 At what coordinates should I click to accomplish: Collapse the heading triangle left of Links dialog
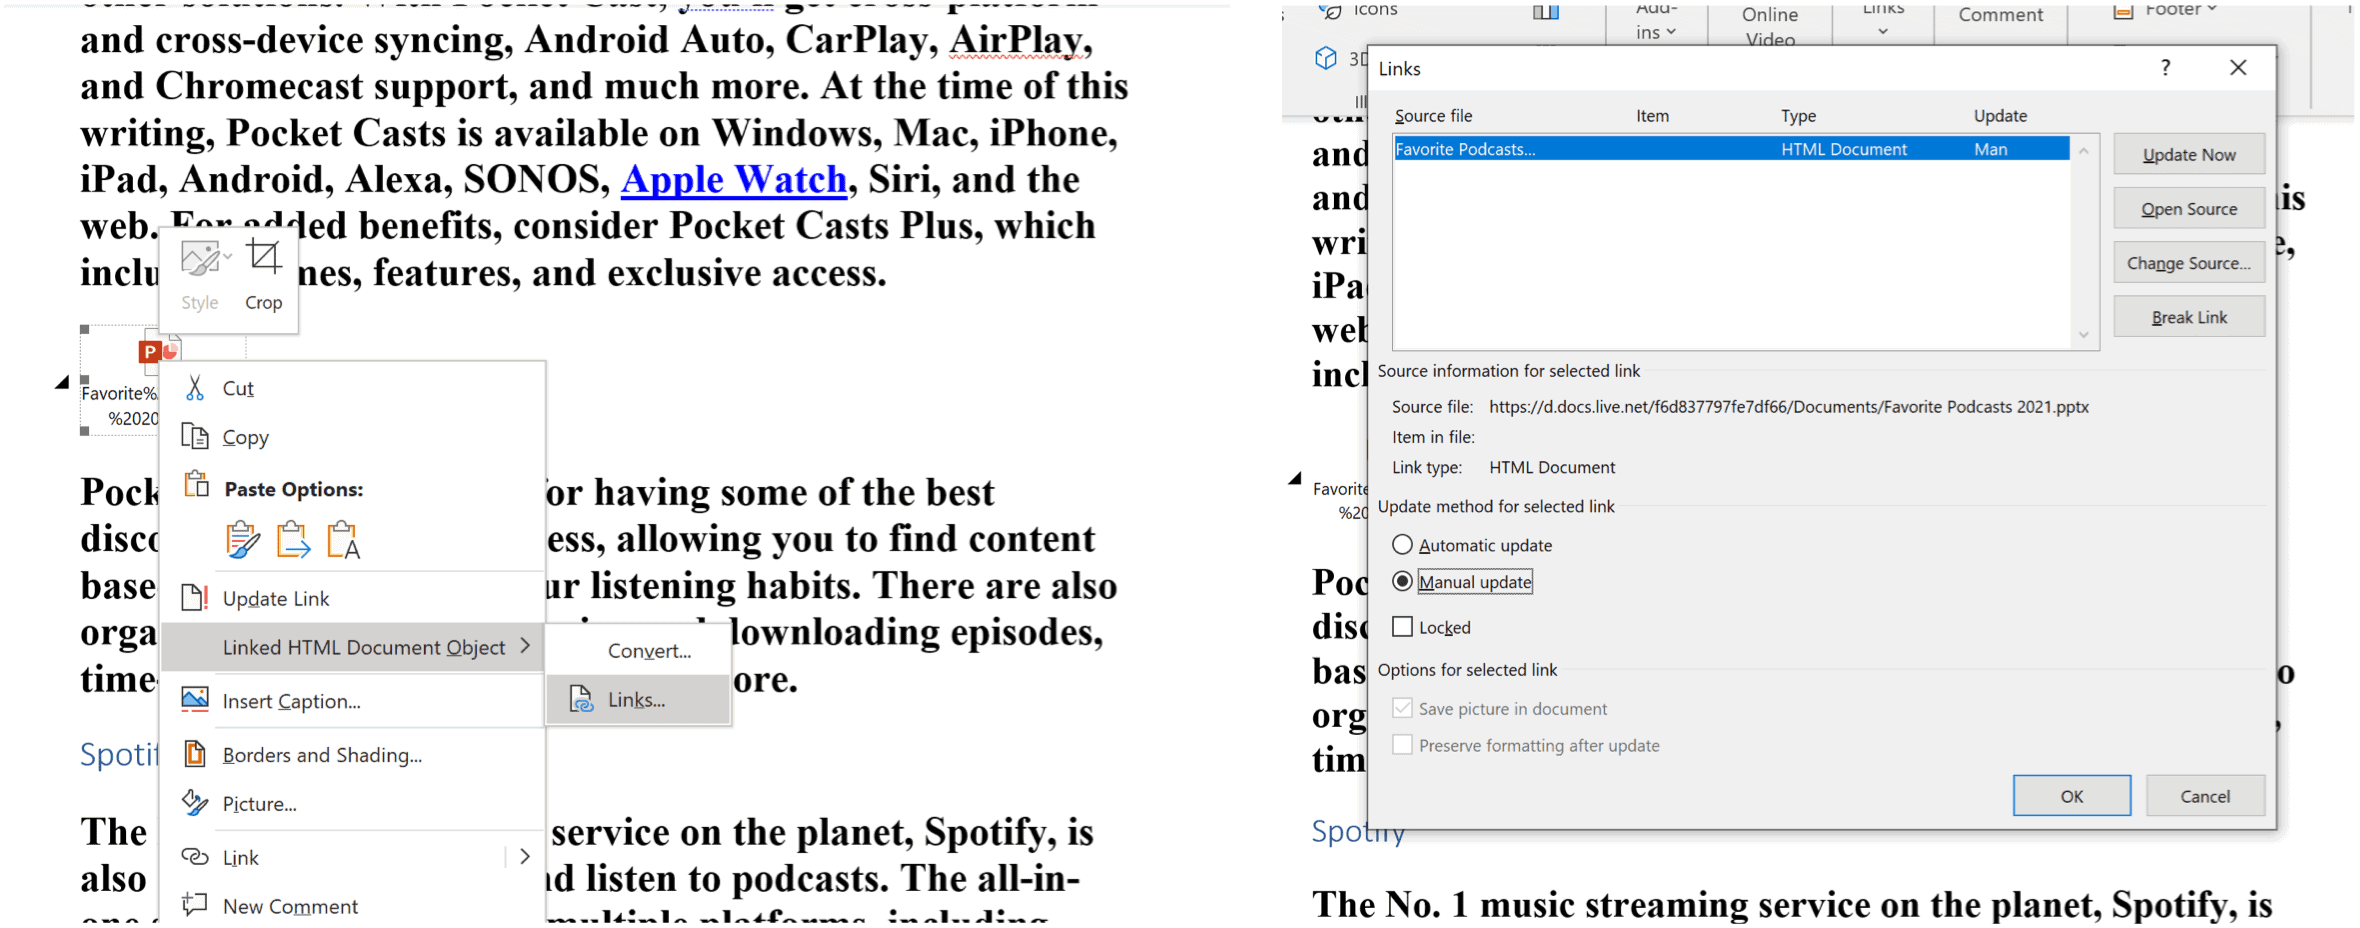pyautogui.click(x=1295, y=479)
